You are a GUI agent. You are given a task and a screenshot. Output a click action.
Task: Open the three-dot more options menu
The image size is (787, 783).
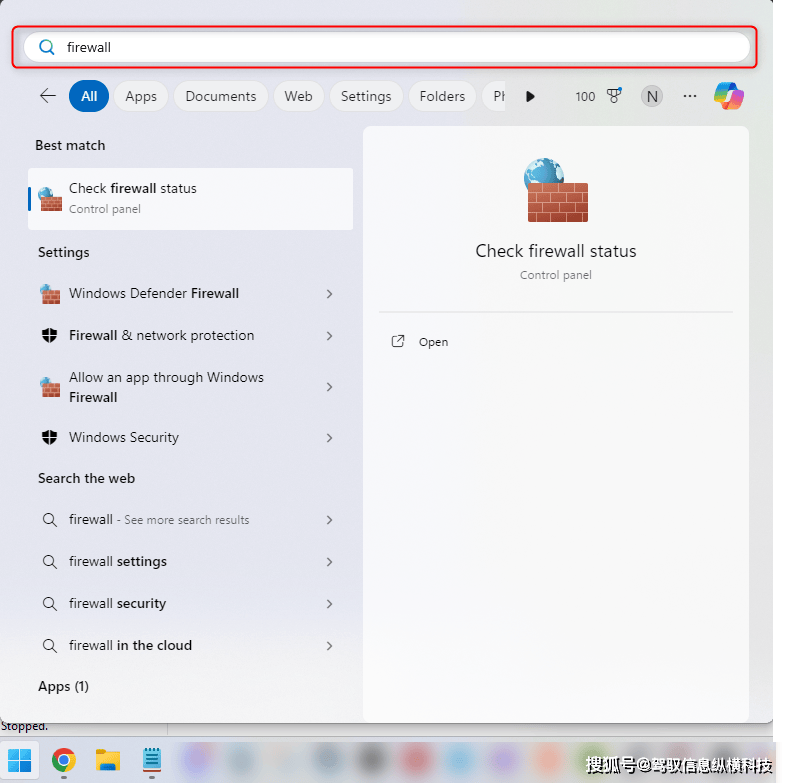click(x=690, y=96)
